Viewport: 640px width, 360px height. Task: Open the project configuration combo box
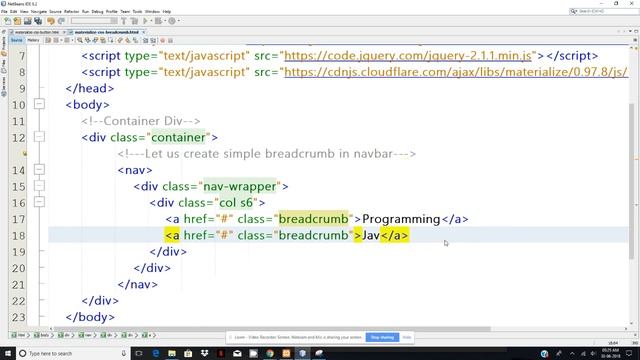tap(94, 21)
